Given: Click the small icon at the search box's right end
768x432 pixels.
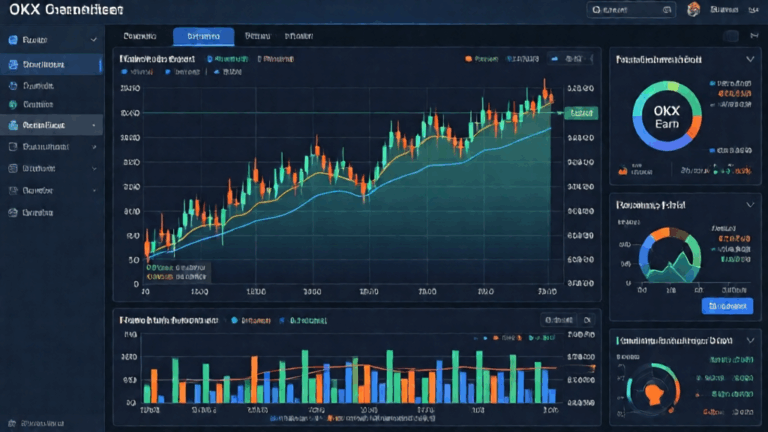Looking at the screenshot, I should pos(667,10).
